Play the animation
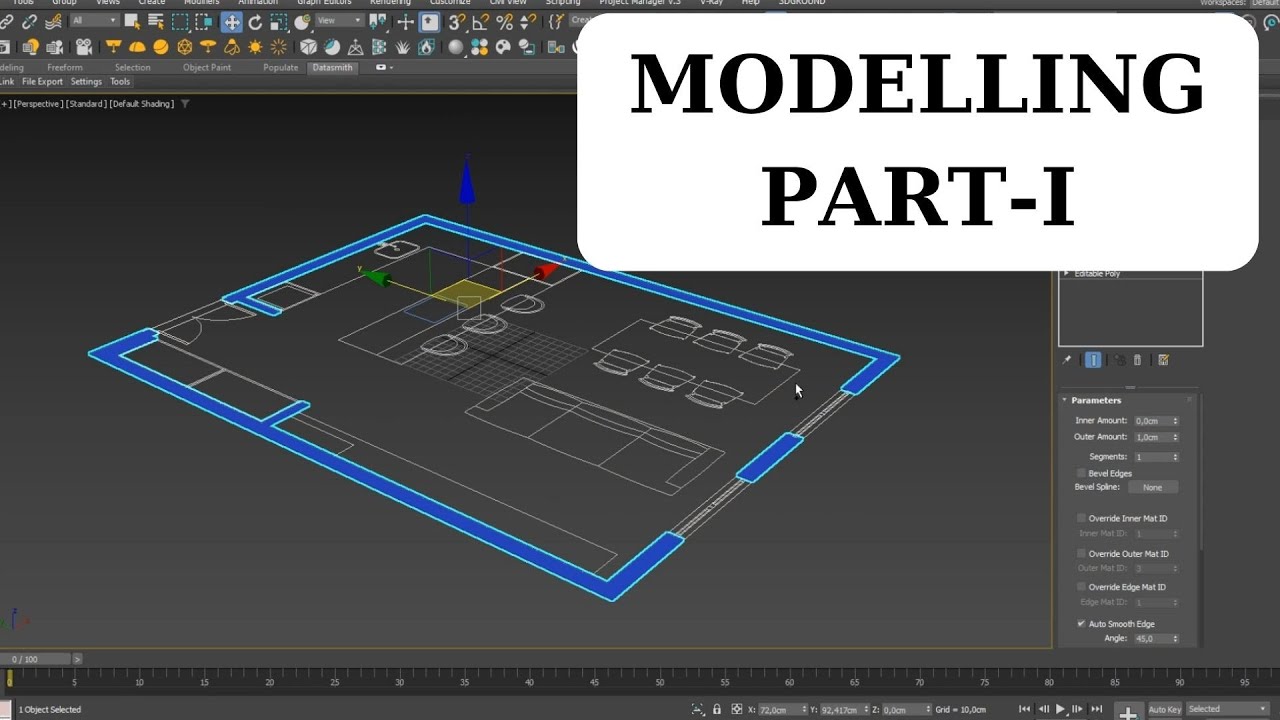This screenshot has width=1280, height=720. tap(1060, 709)
